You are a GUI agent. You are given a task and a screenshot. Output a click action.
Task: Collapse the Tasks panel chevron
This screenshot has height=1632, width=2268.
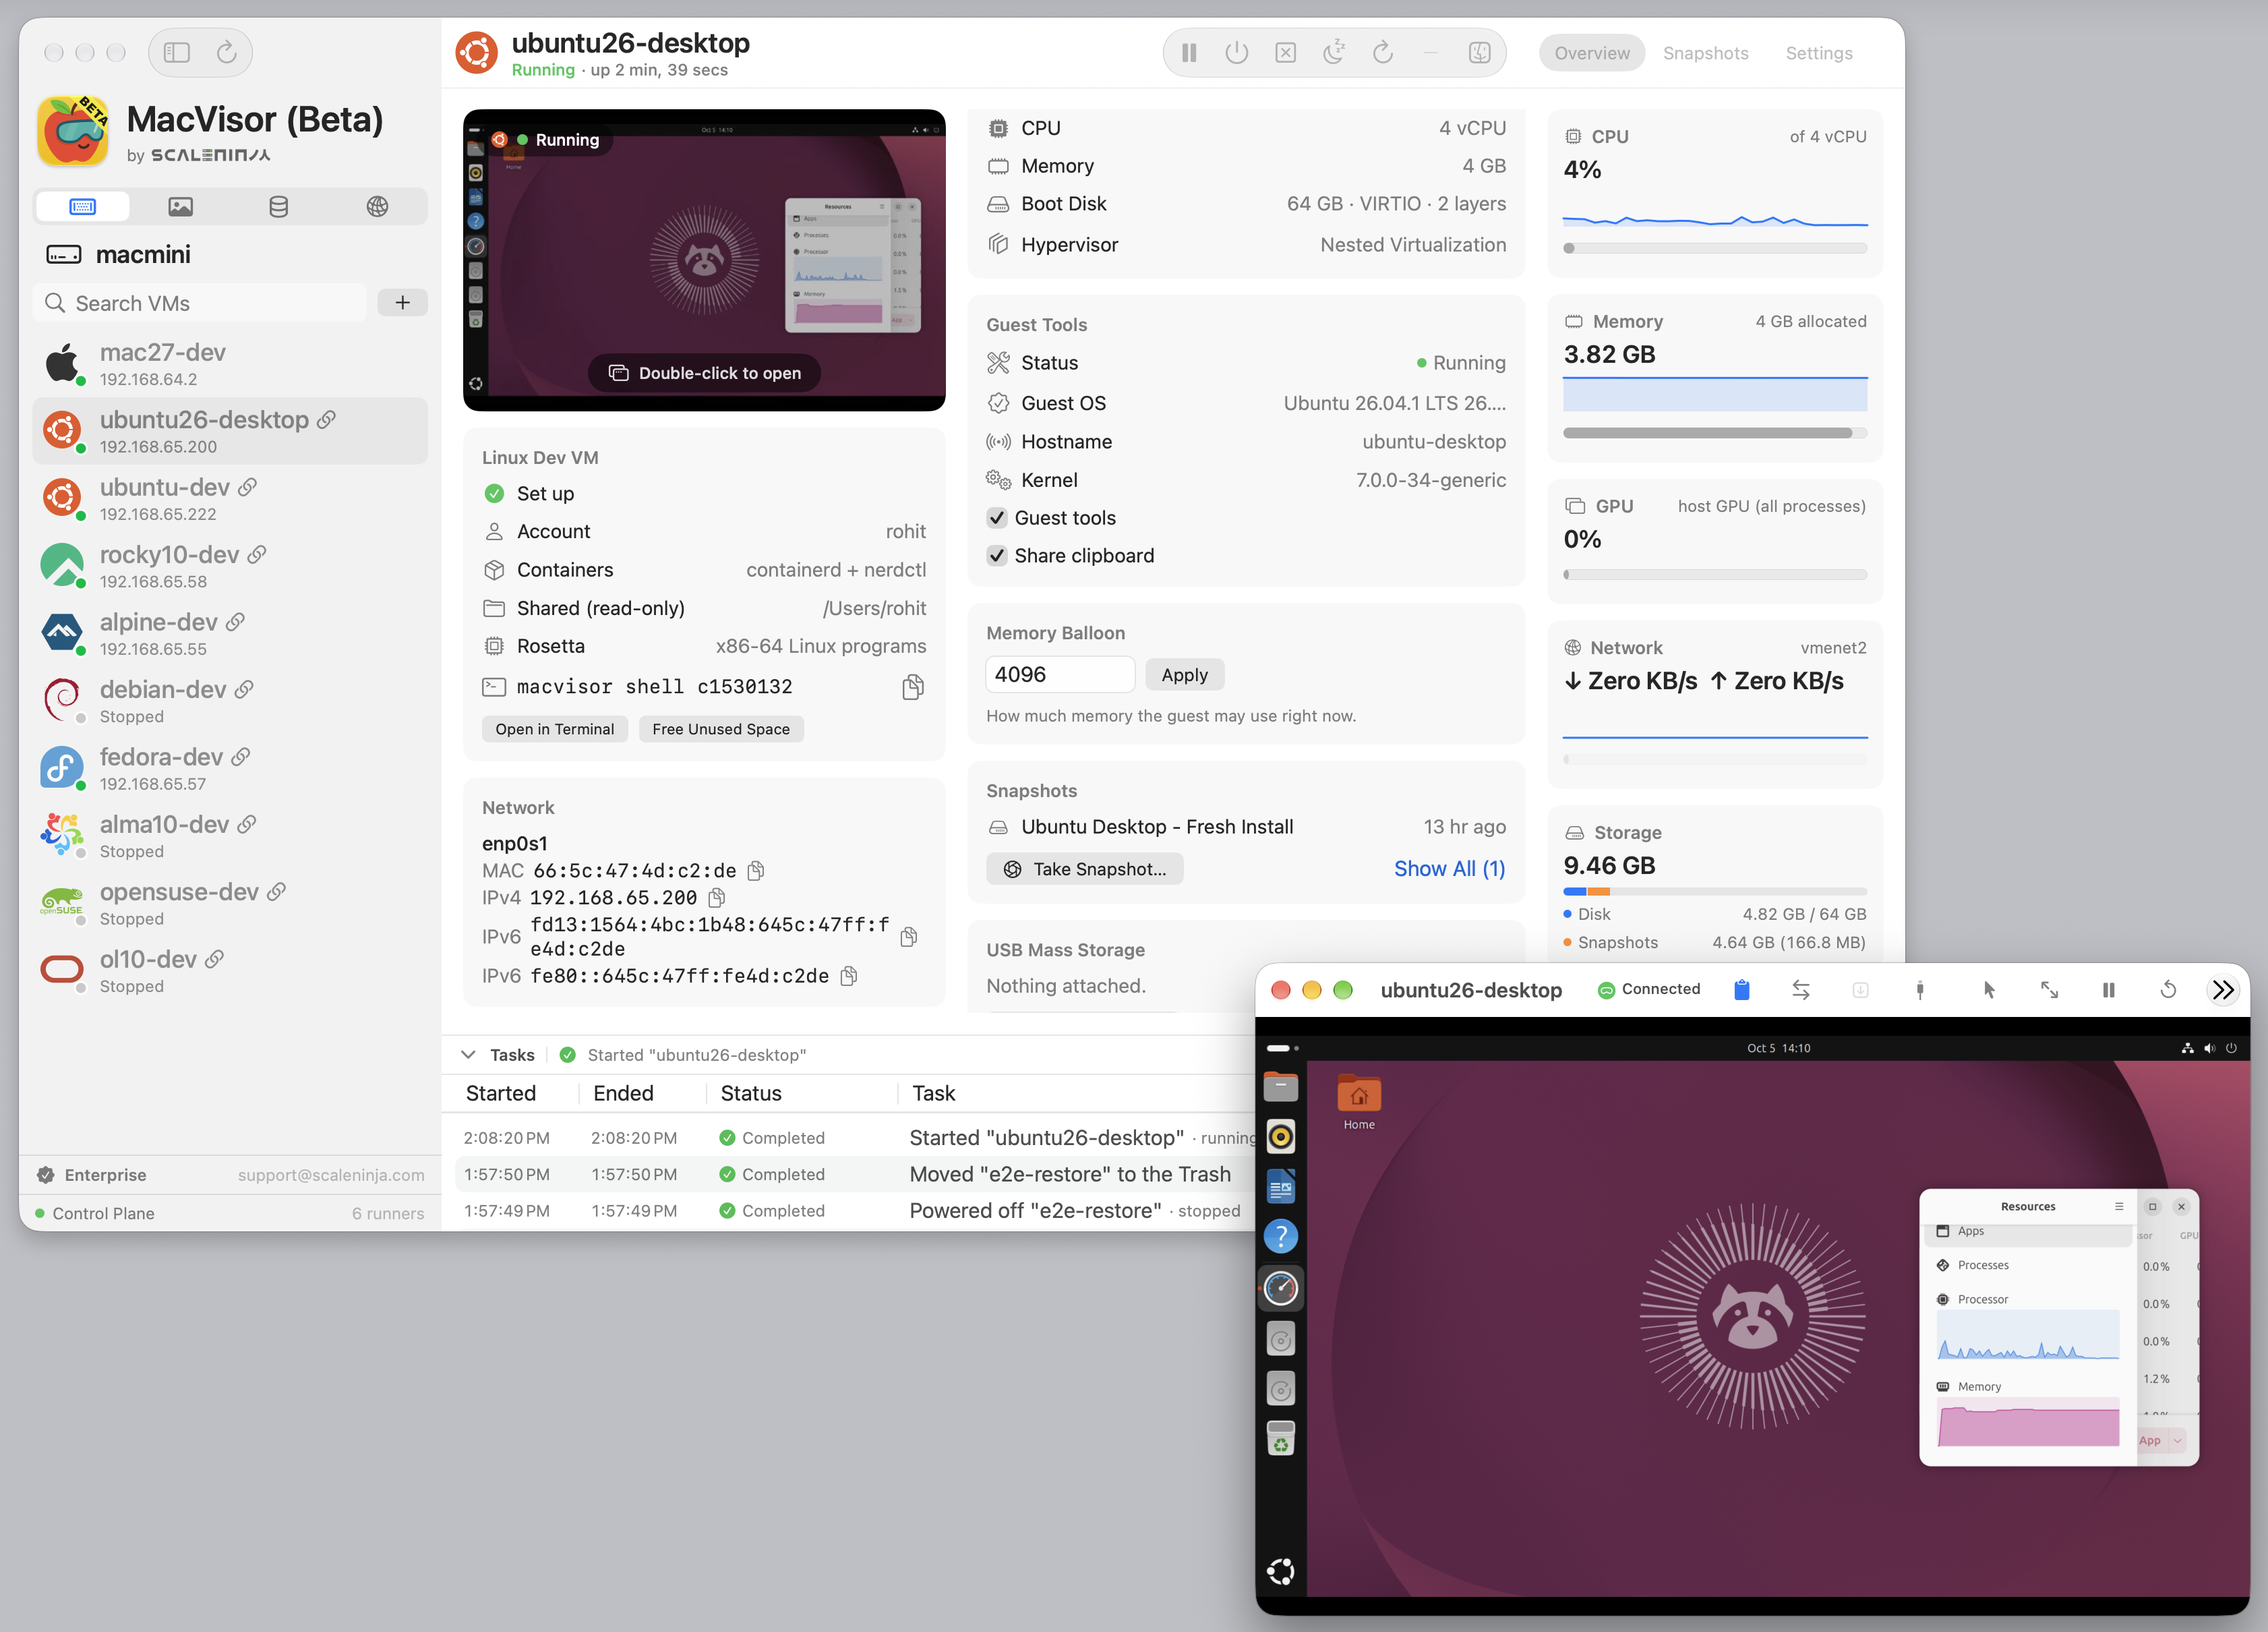point(468,1055)
